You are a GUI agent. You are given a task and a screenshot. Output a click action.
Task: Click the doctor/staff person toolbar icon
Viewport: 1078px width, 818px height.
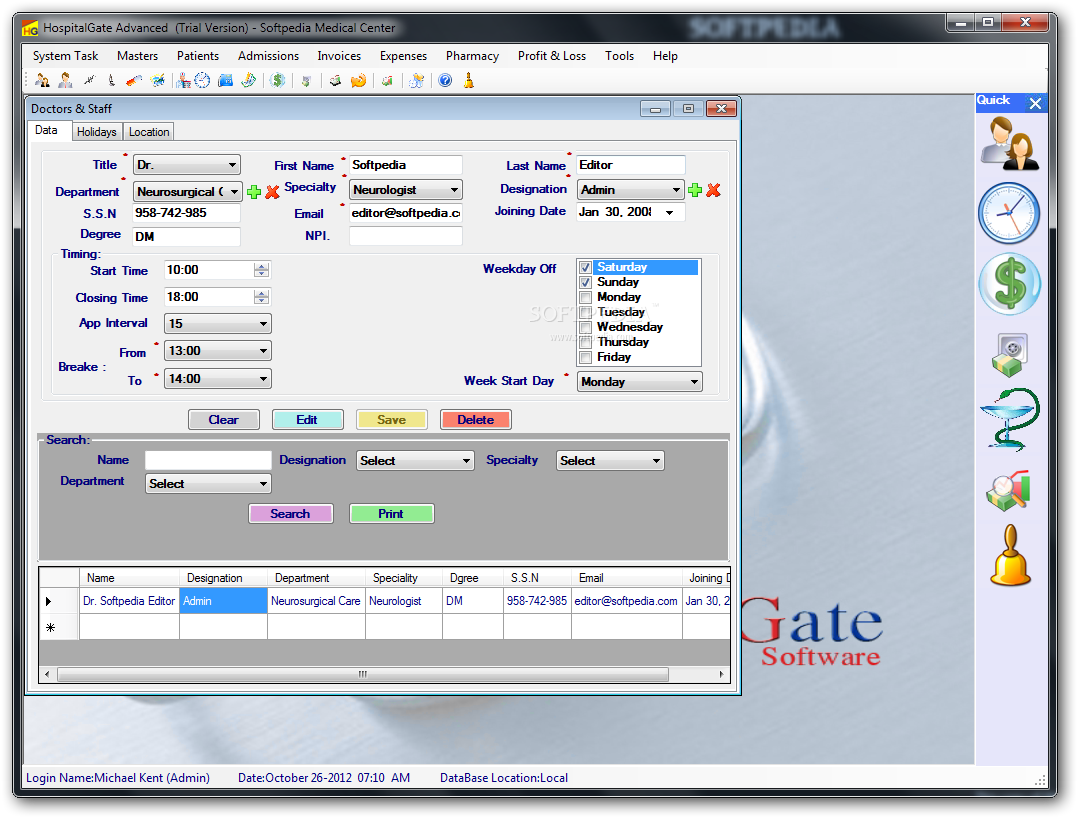click(65, 80)
